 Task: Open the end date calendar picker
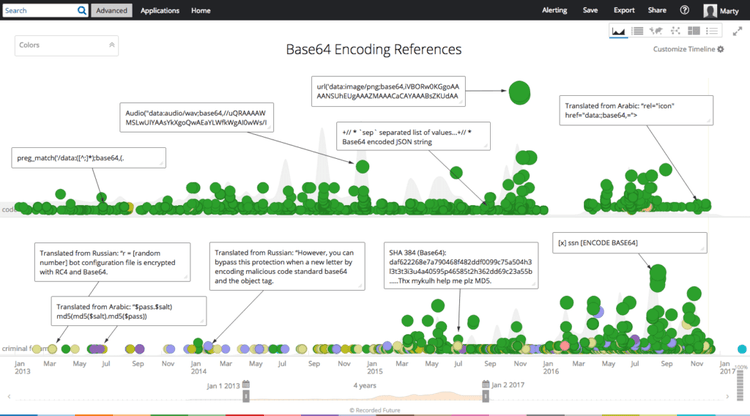point(485,385)
